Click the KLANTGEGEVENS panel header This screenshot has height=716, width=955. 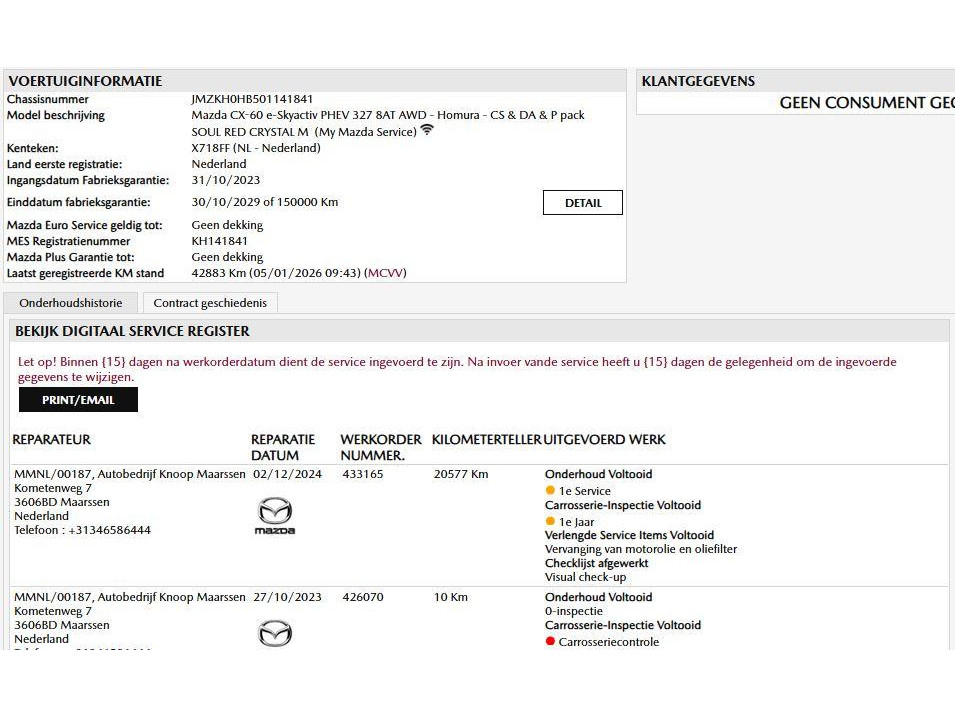698,81
